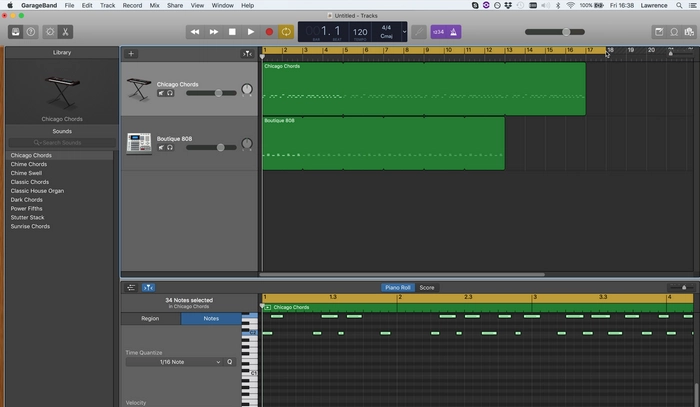700x407 pixels.
Task: Click the Wi-Fi status icon
Action: point(571,5)
